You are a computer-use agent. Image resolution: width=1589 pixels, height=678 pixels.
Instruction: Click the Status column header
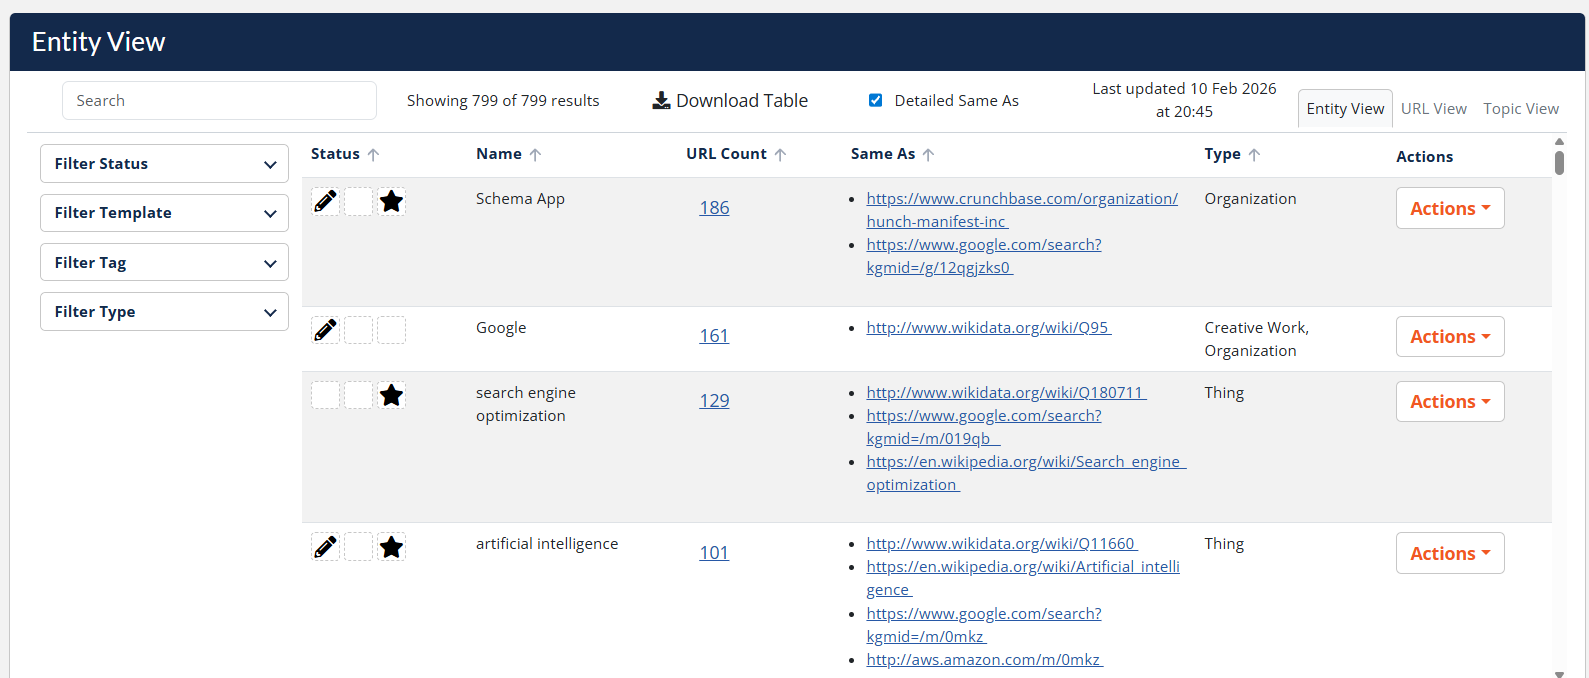[x=335, y=154]
